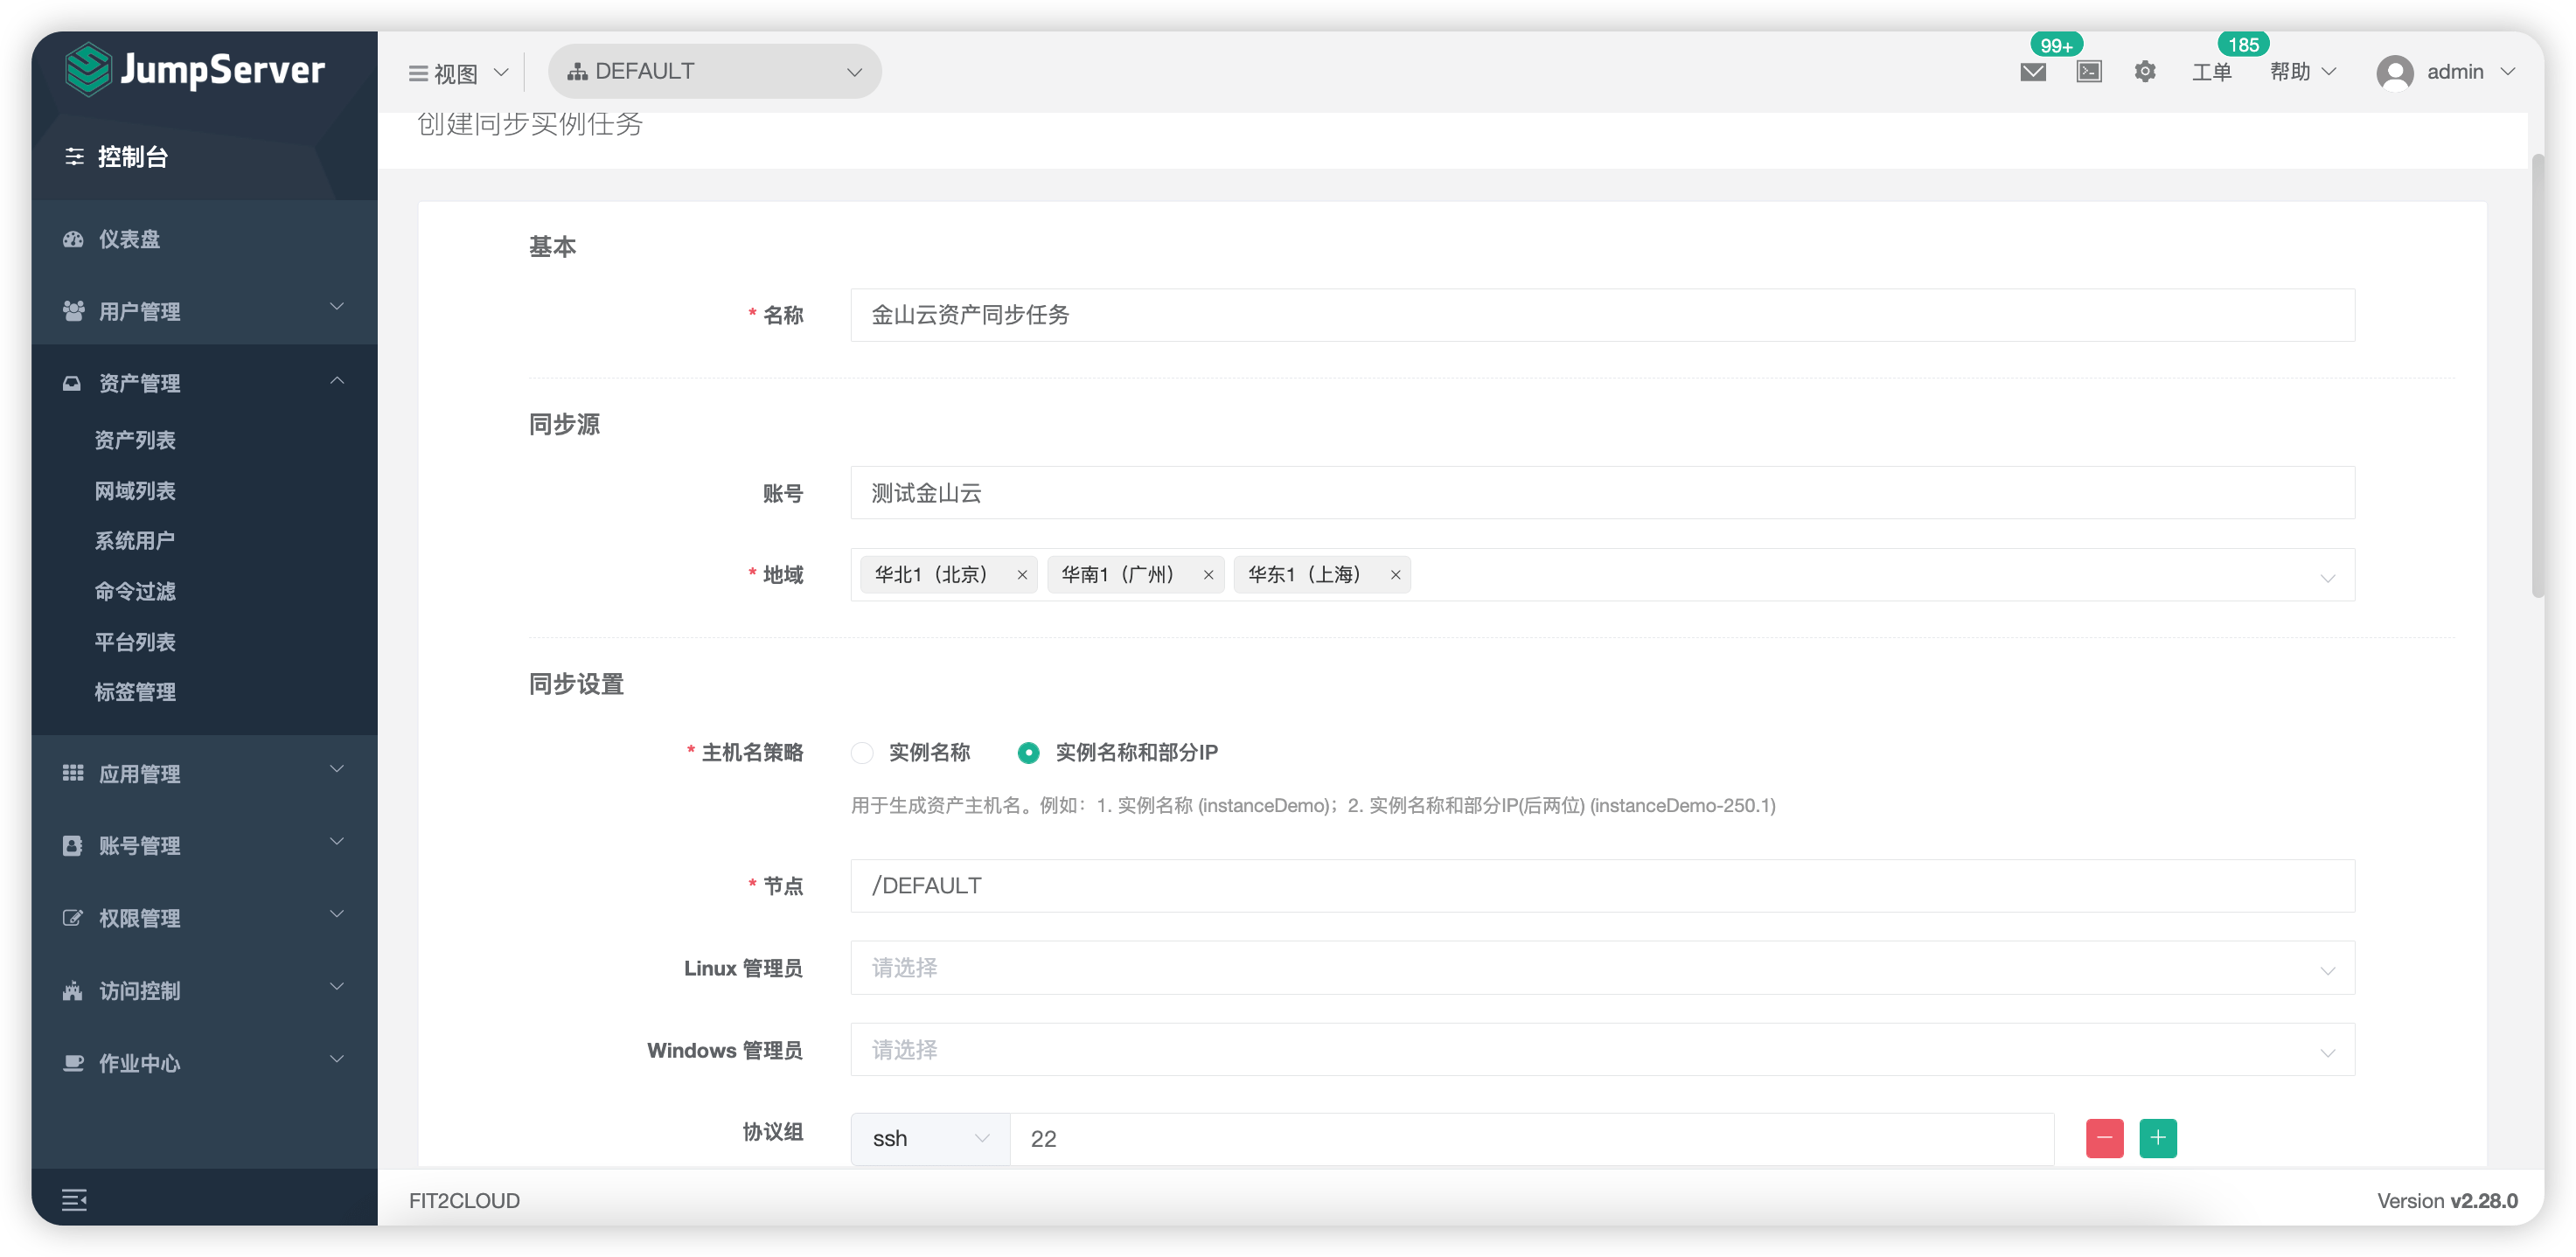This screenshot has width=2576, height=1257.
Task: Click the red minus to remove protocol row
Action: 2104,1138
